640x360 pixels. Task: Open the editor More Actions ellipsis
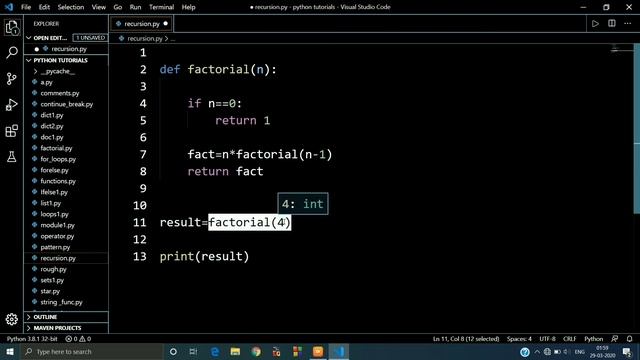[x=628, y=23]
